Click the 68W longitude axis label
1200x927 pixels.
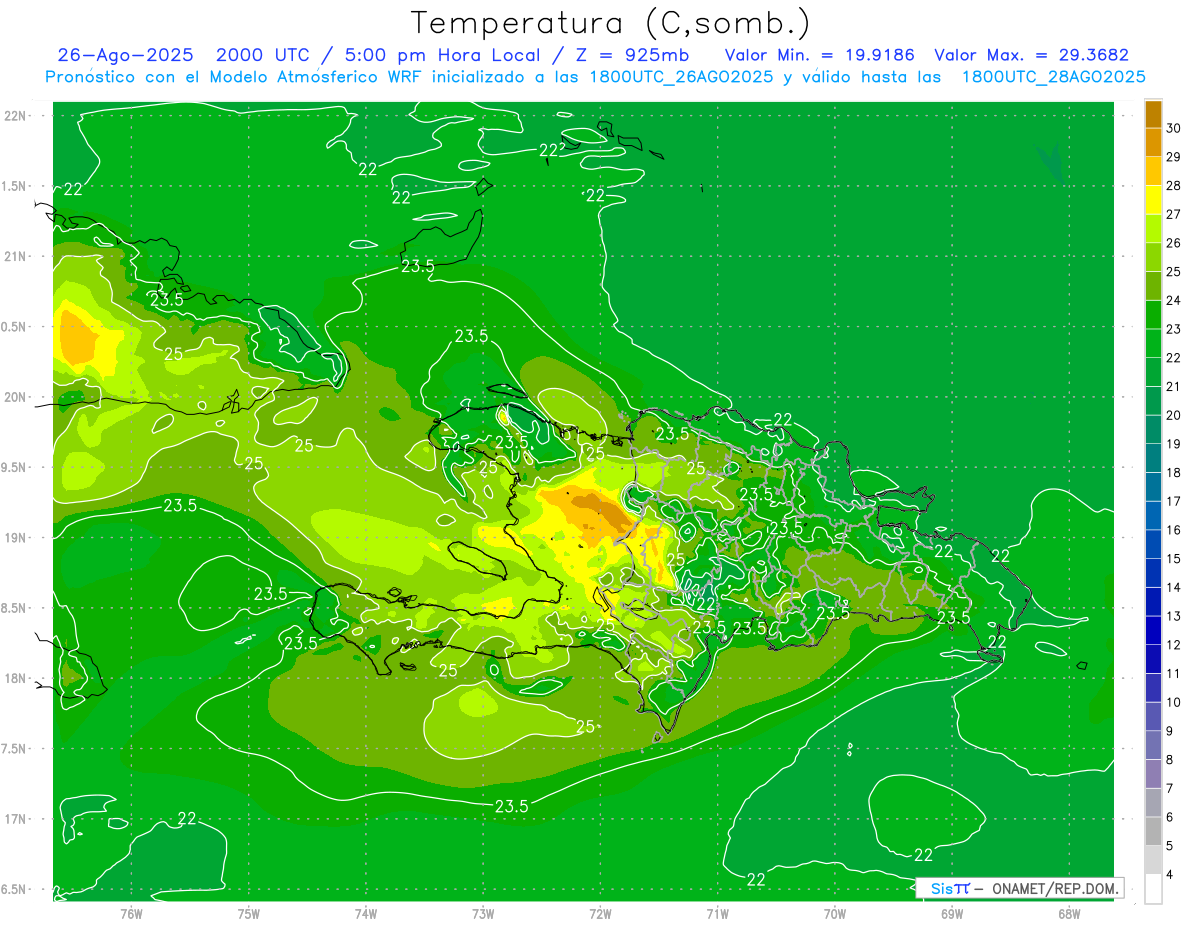[1069, 913]
